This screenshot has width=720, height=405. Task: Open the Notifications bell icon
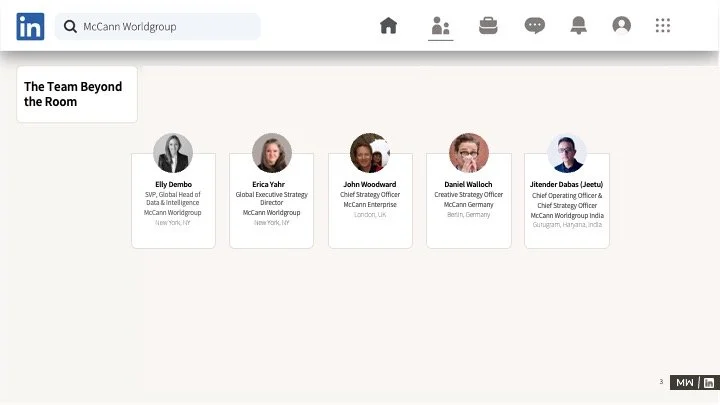click(579, 26)
